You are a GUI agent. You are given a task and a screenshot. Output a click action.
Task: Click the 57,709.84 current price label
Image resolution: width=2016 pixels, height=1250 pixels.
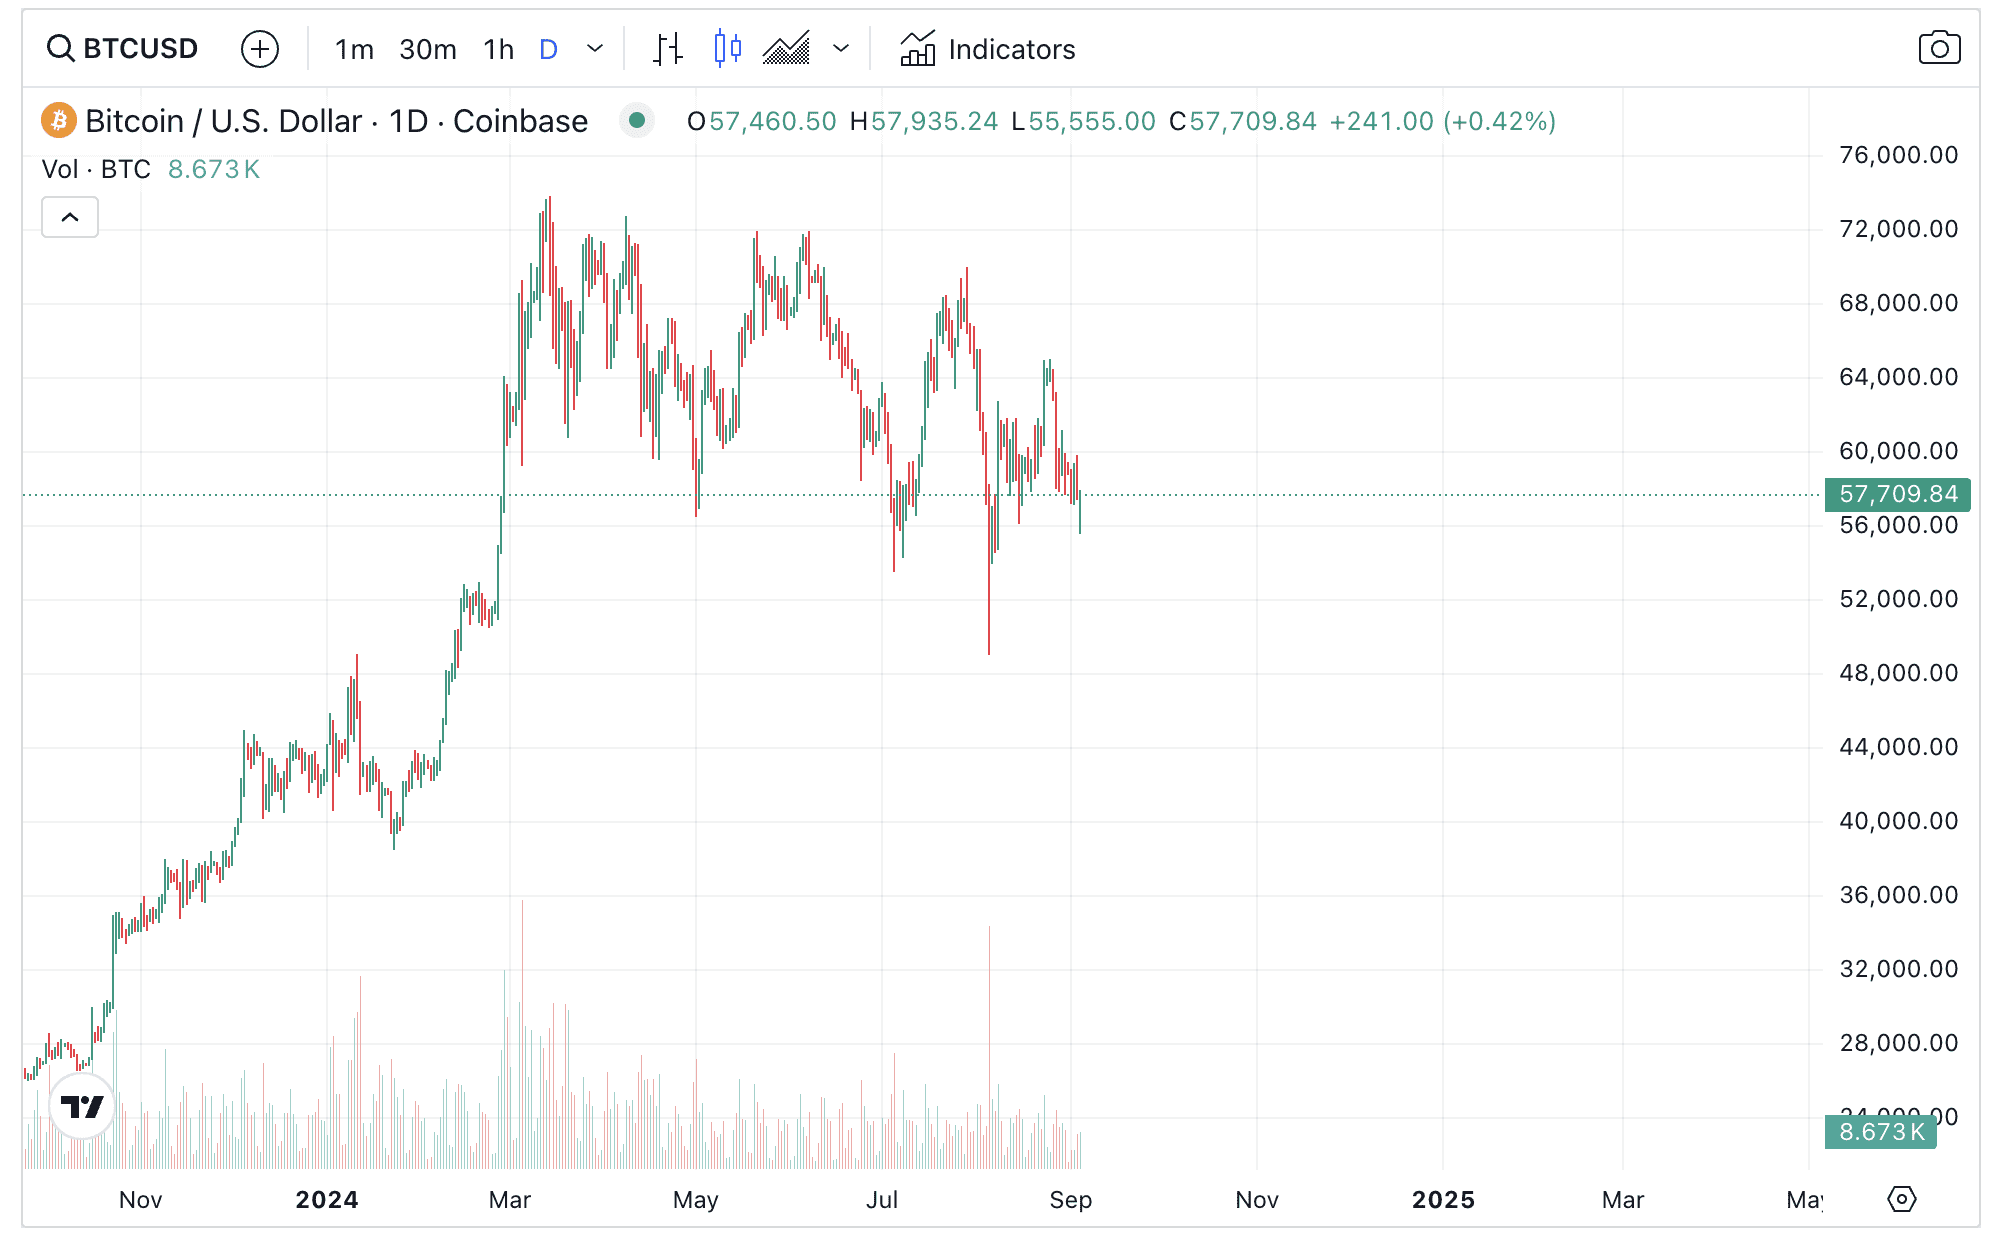pyautogui.click(x=1897, y=494)
